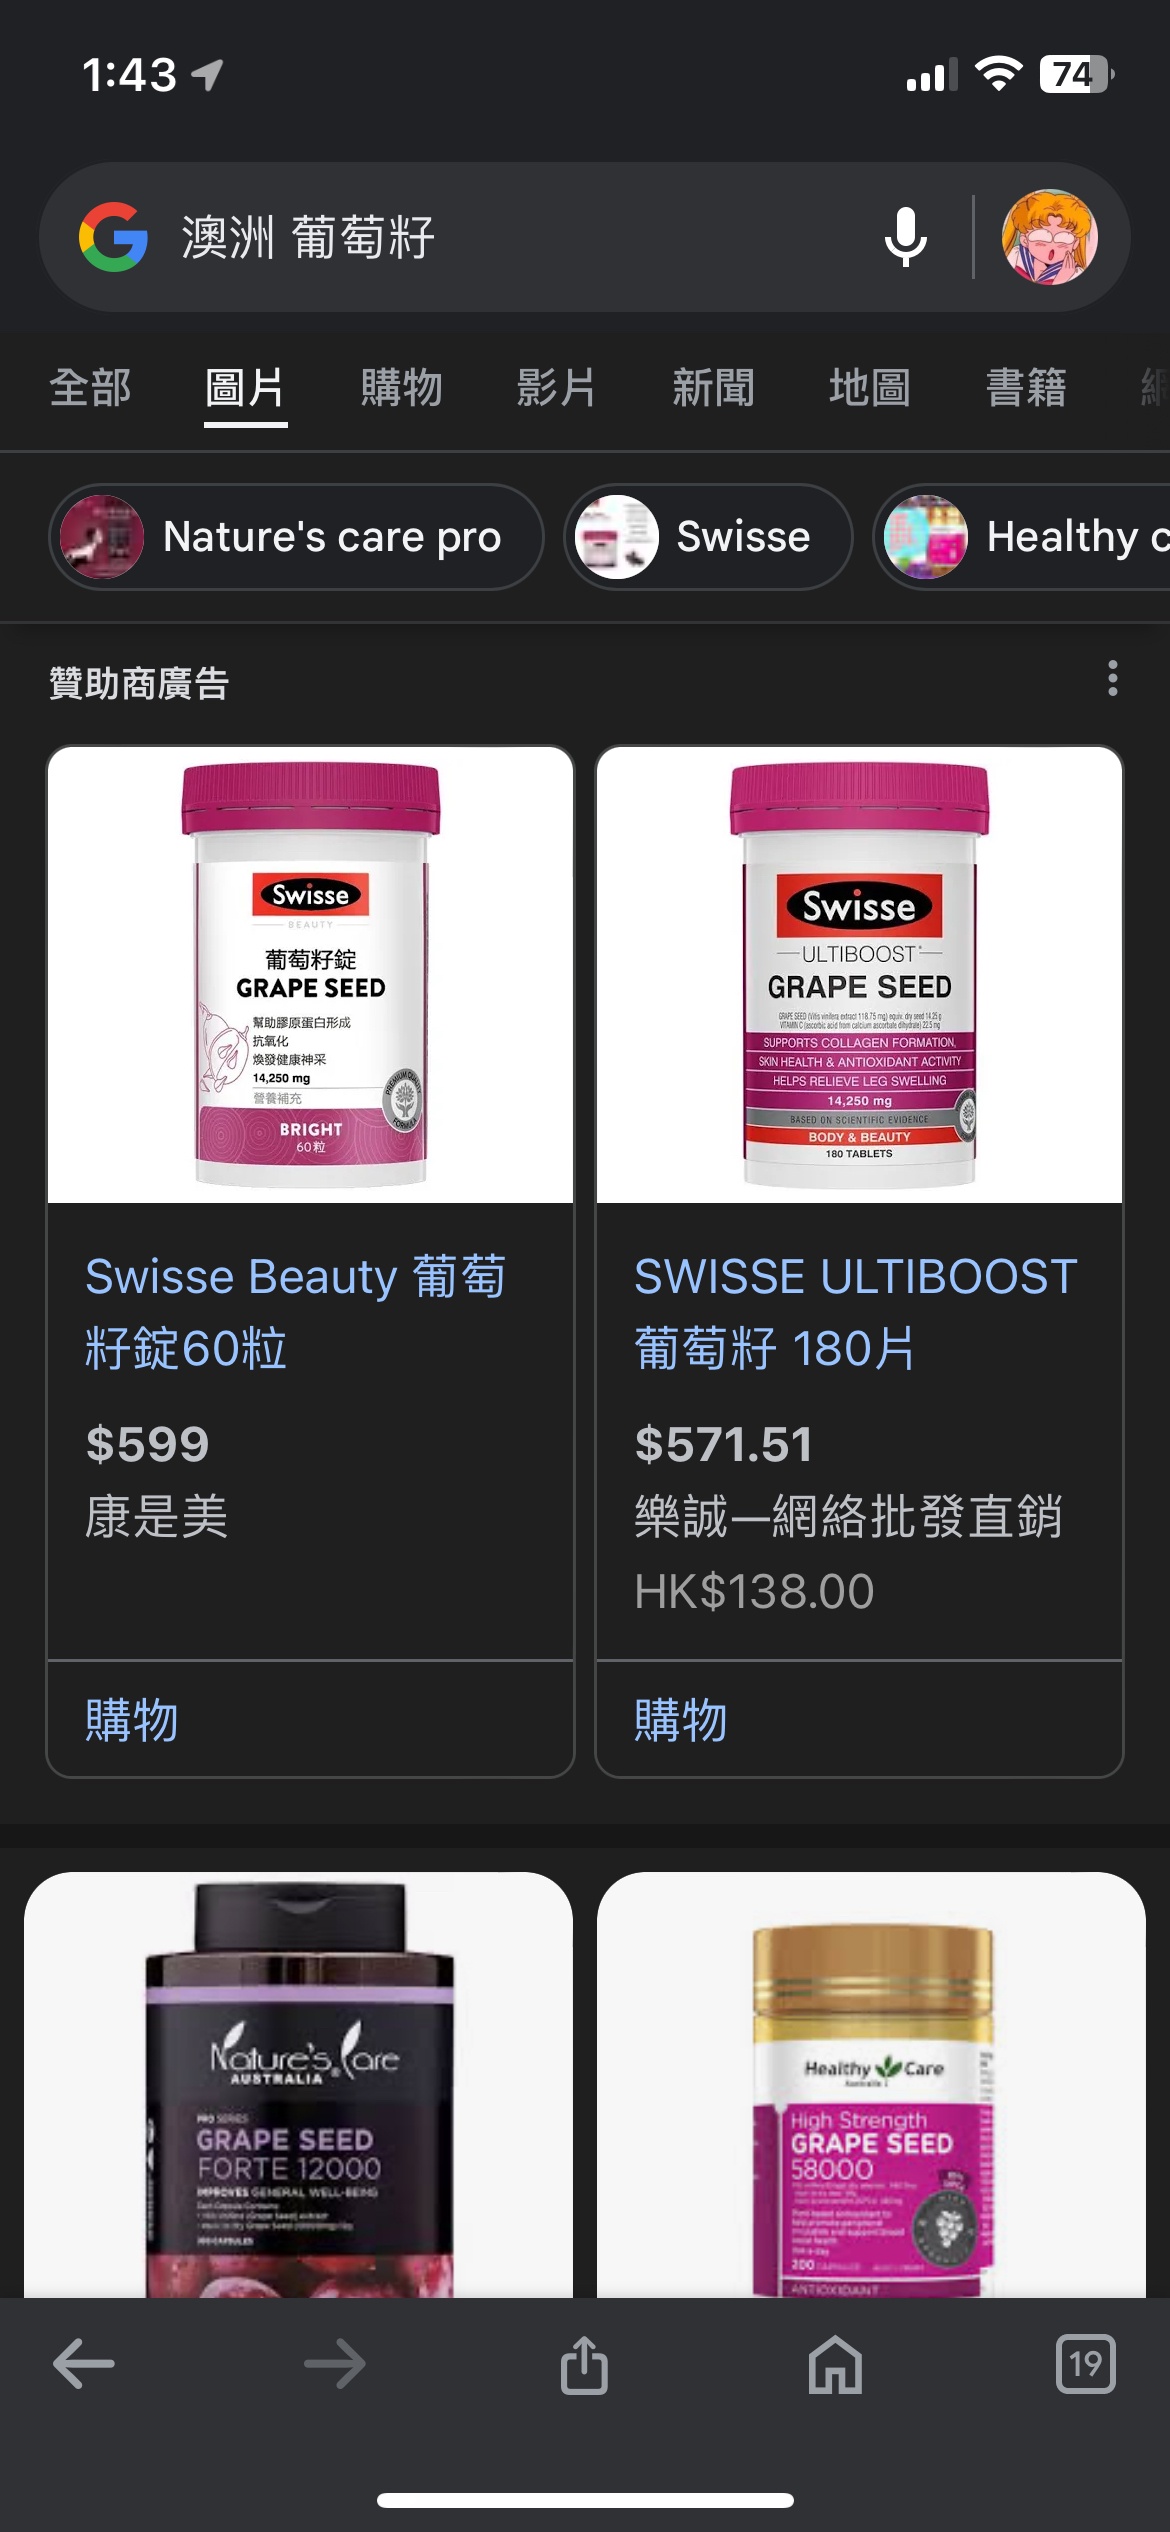Open the share sheet icon
The width and height of the screenshot is (1170, 2532).
(x=585, y=2364)
